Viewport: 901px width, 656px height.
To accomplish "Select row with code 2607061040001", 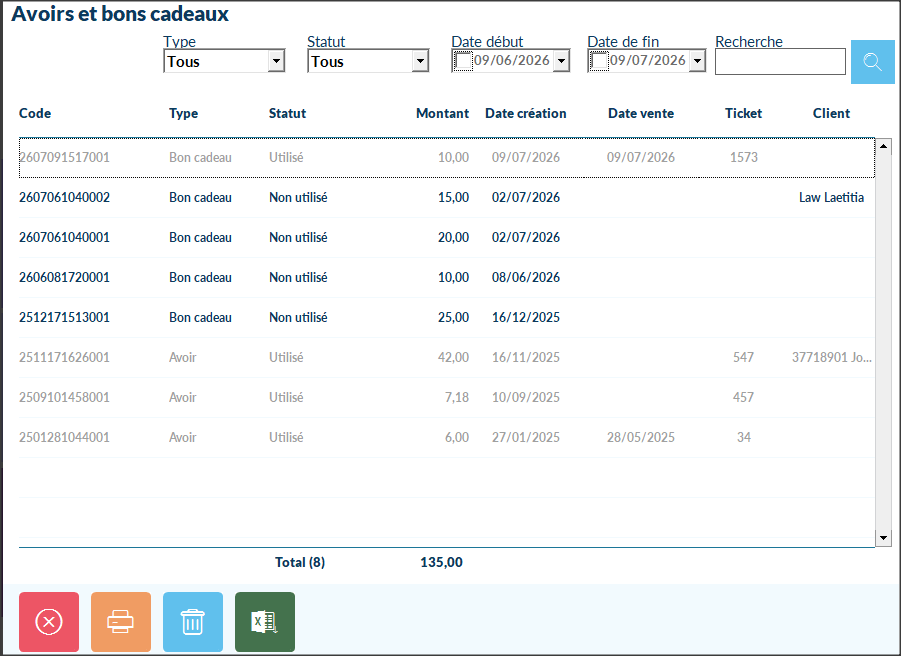I will (446, 237).
